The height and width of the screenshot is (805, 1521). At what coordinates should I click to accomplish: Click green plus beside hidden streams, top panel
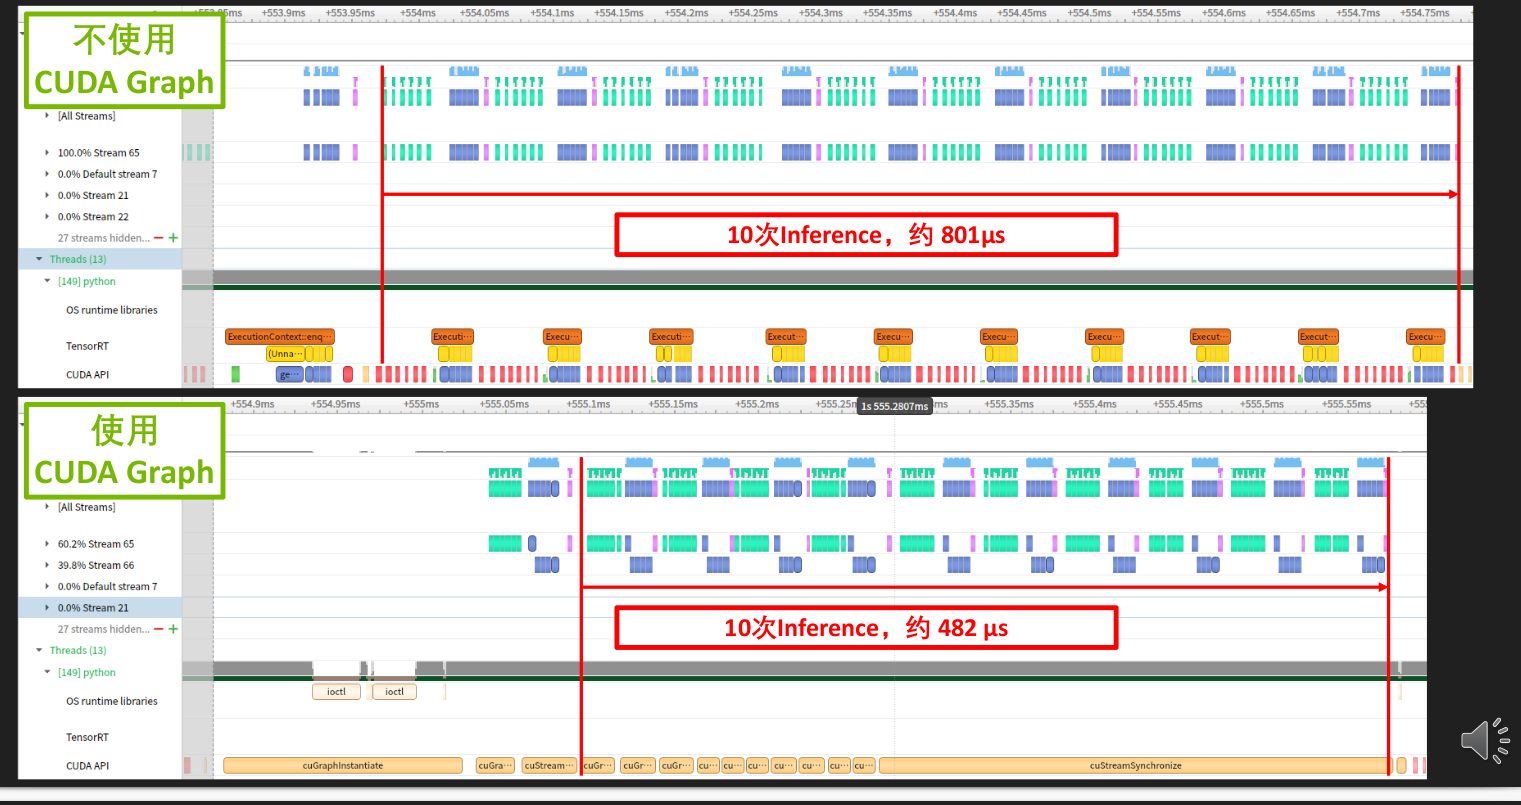point(174,238)
